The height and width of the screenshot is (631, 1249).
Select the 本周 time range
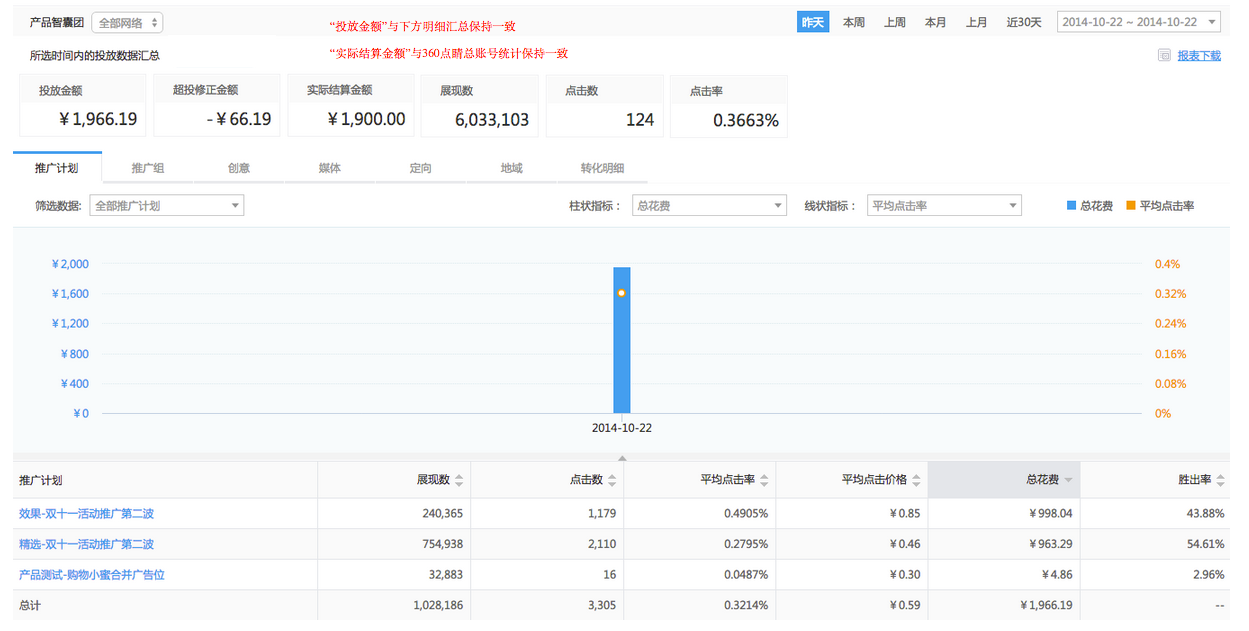(x=854, y=22)
